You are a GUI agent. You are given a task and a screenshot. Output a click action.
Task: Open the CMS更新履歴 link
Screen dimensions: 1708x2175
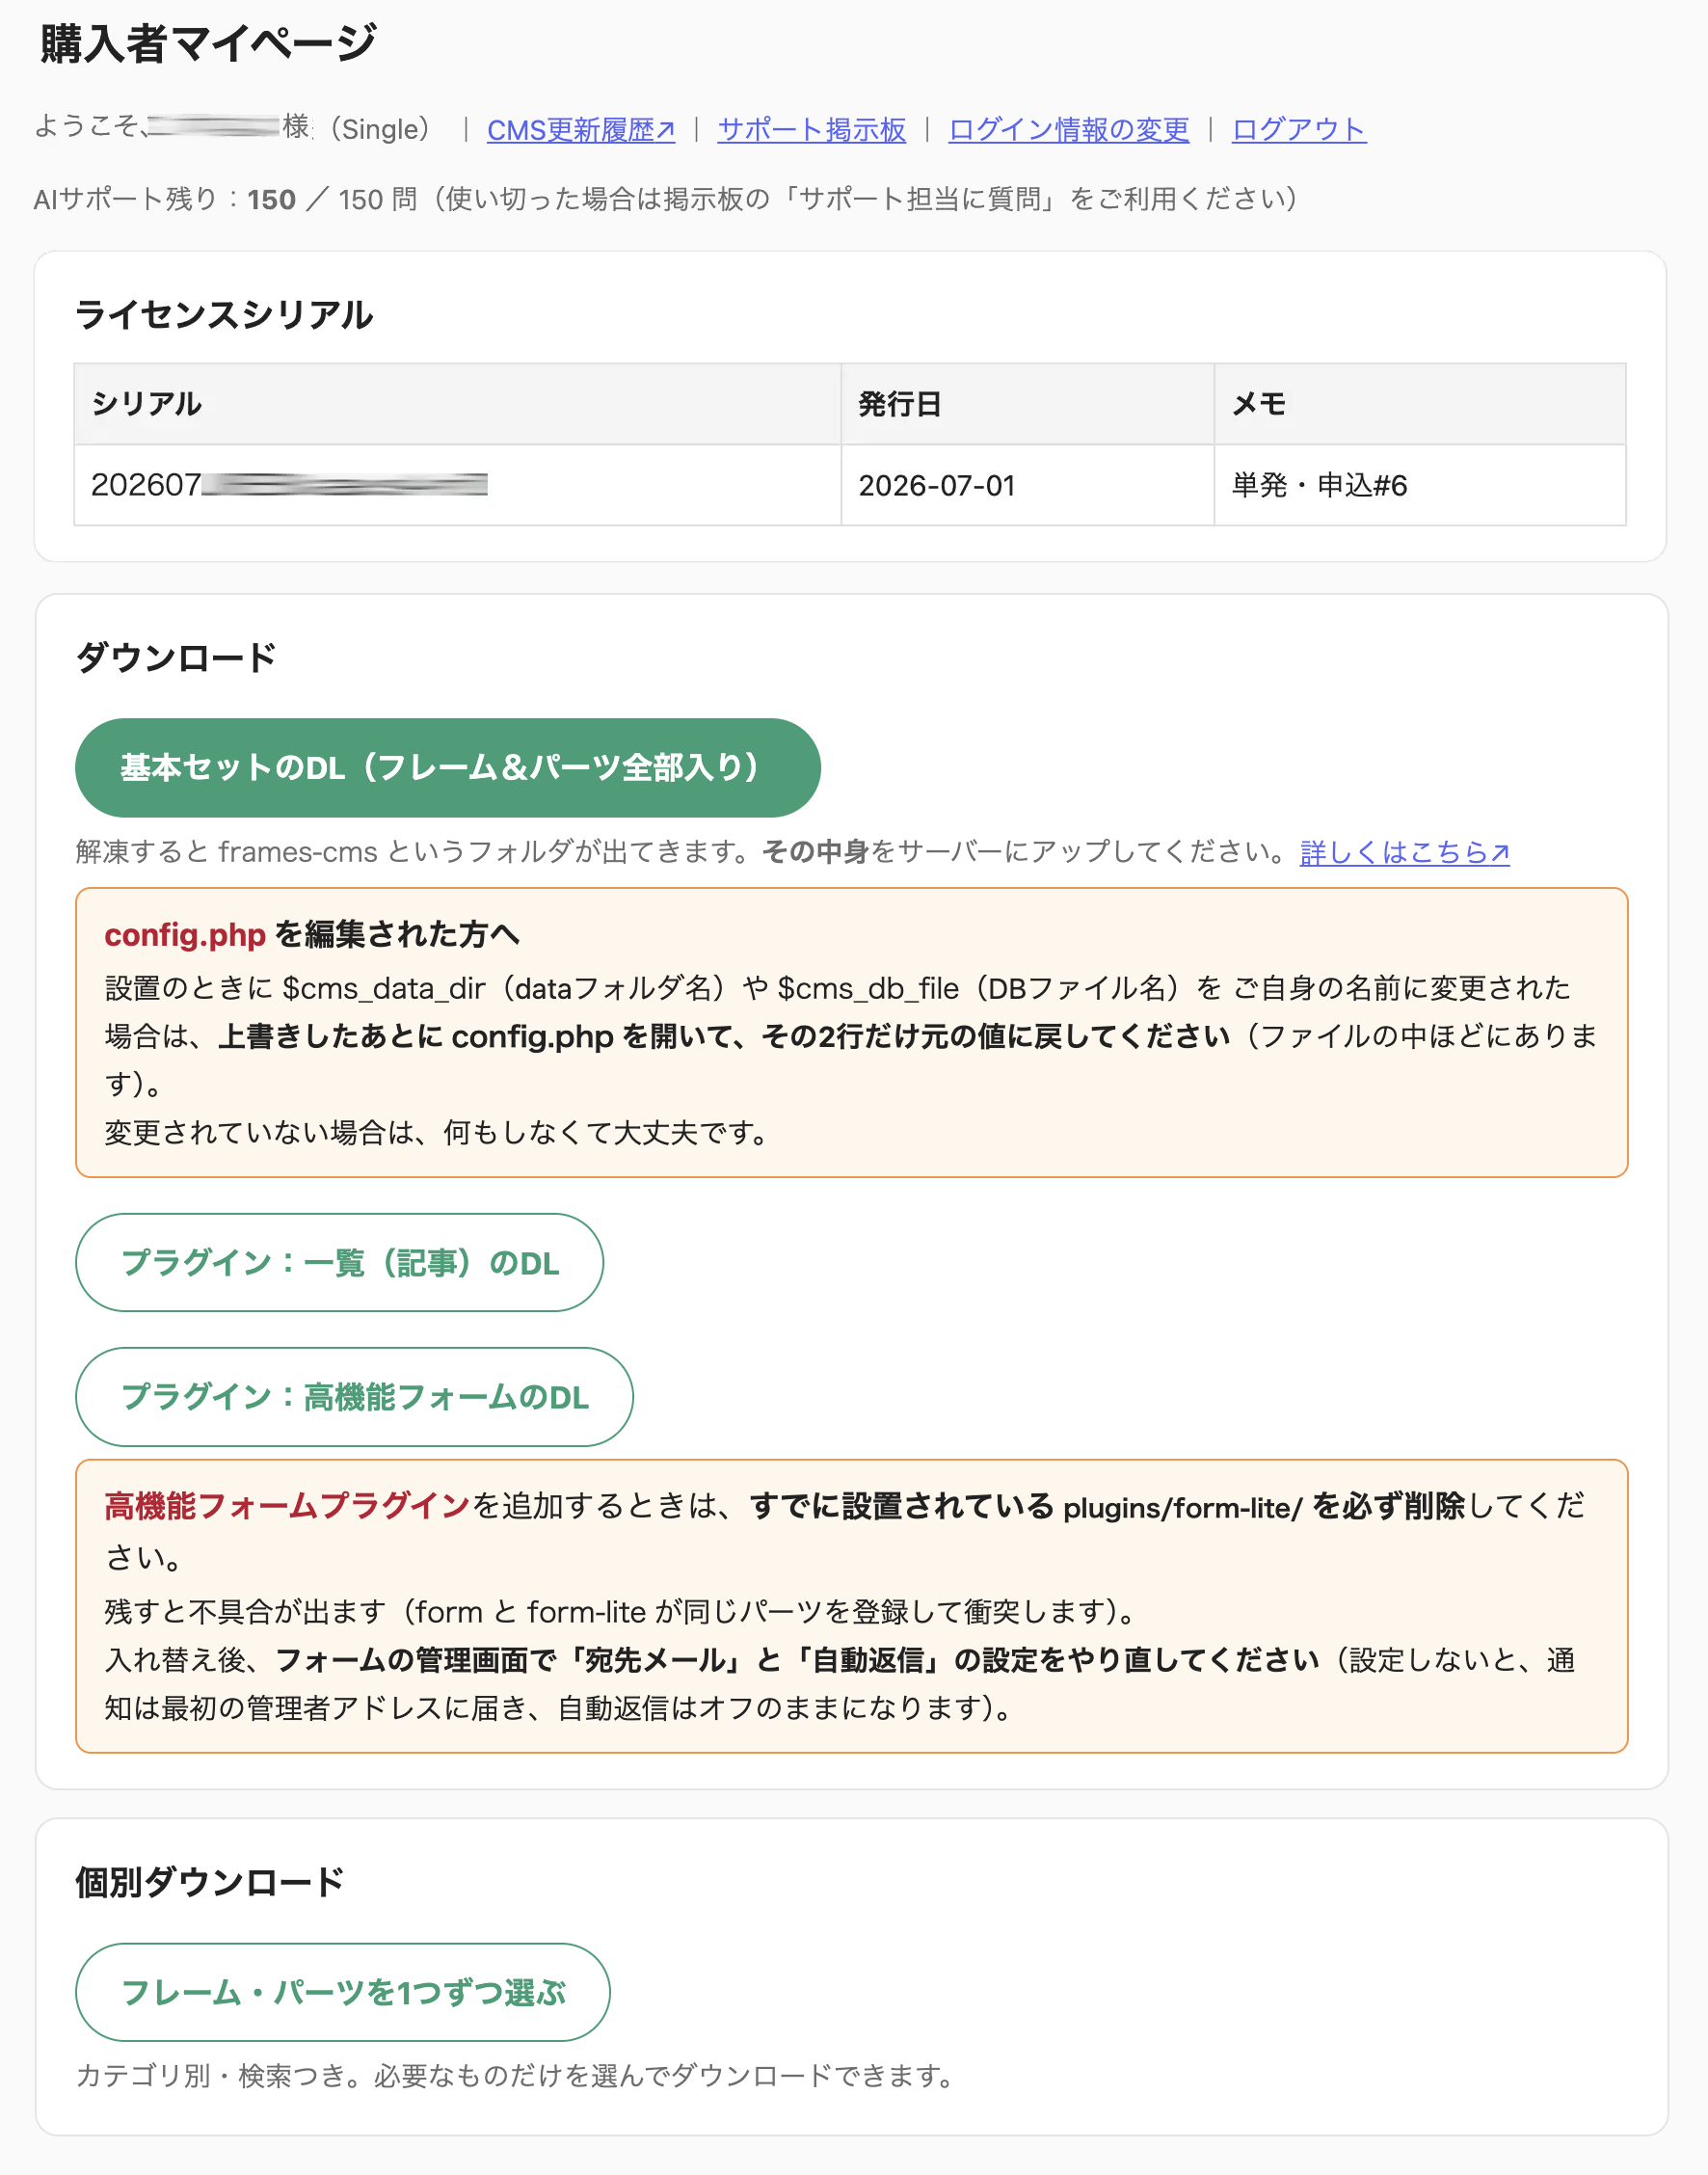pos(580,130)
